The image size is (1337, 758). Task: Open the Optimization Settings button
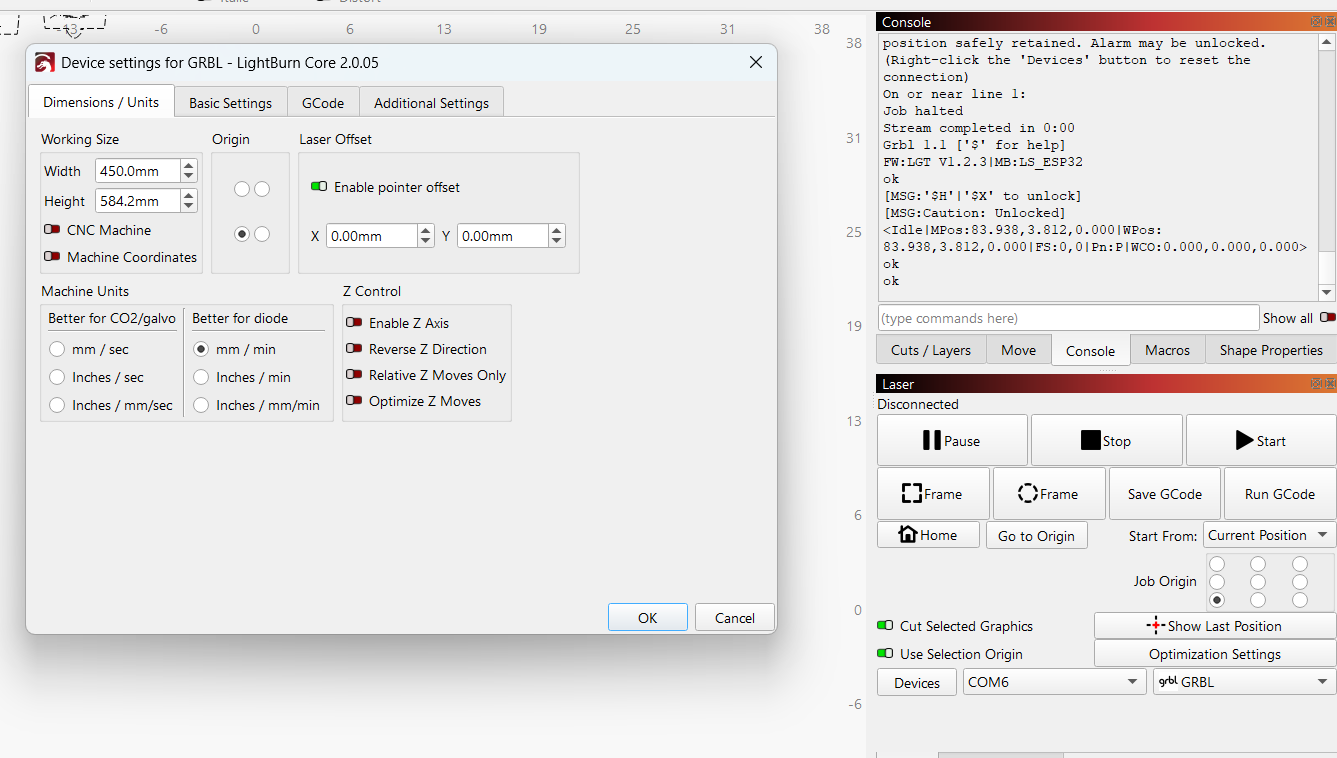(x=1214, y=654)
